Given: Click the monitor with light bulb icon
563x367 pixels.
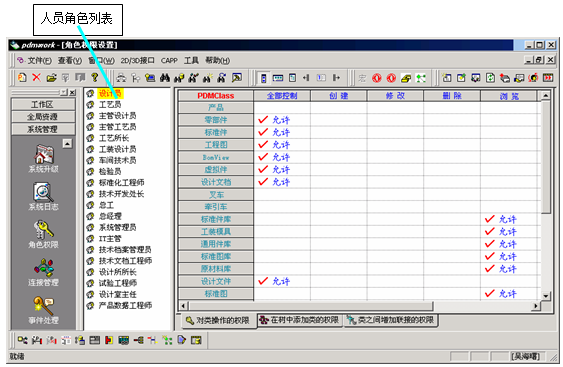Looking at the screenshot, I should tap(150, 78).
